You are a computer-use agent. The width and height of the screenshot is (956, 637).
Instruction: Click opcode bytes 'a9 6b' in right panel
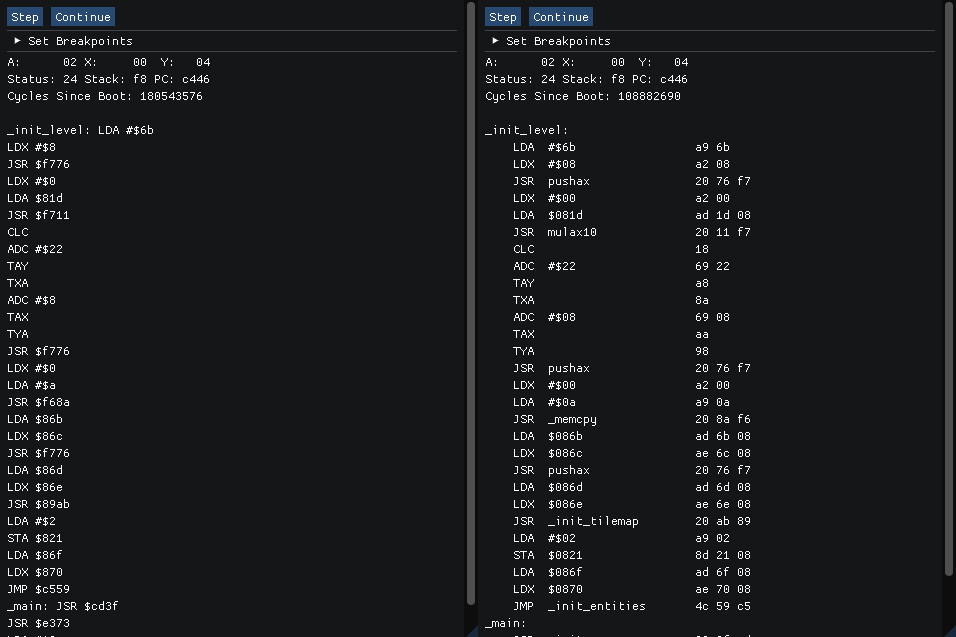point(713,148)
